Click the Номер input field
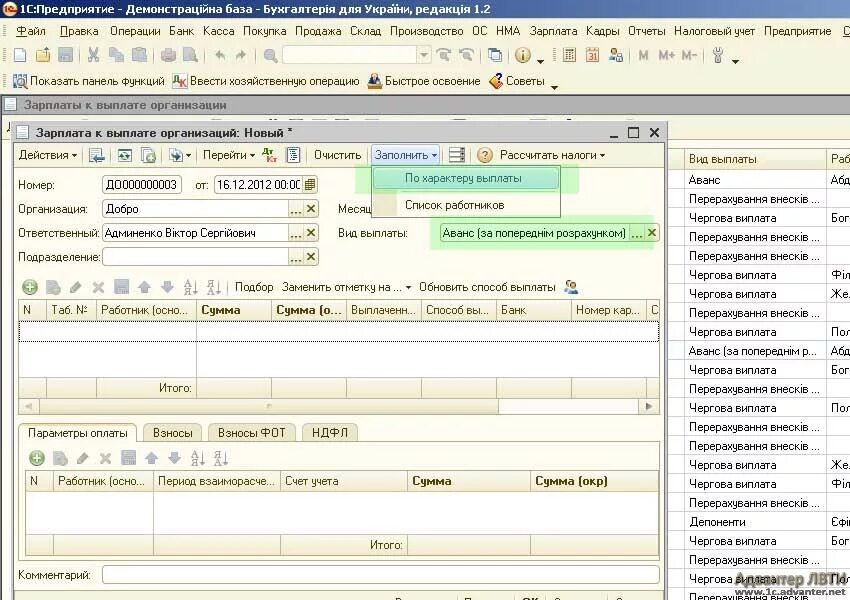 point(141,185)
